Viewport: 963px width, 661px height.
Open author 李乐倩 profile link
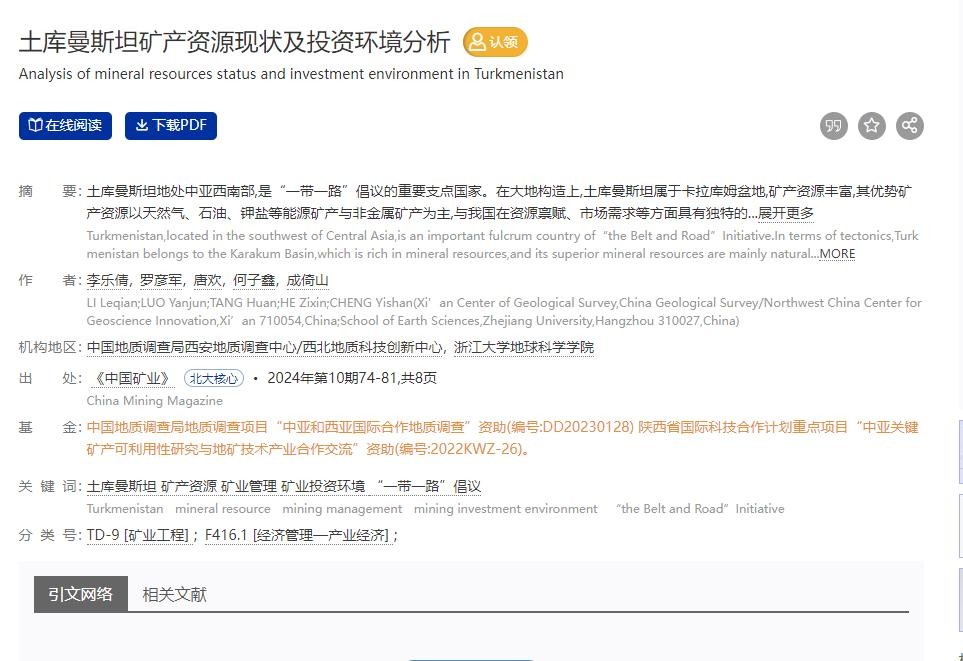[107, 281]
